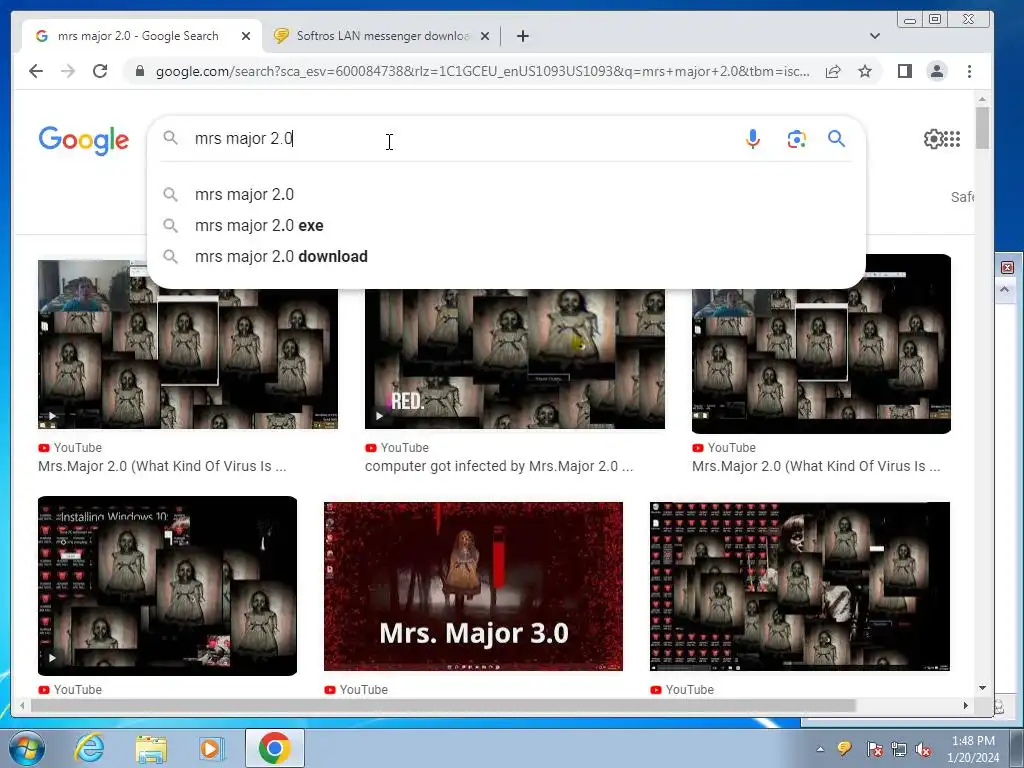Screen dimensions: 1024x768
Task: Open Windows Explorer from the taskbar
Action: click(151, 748)
